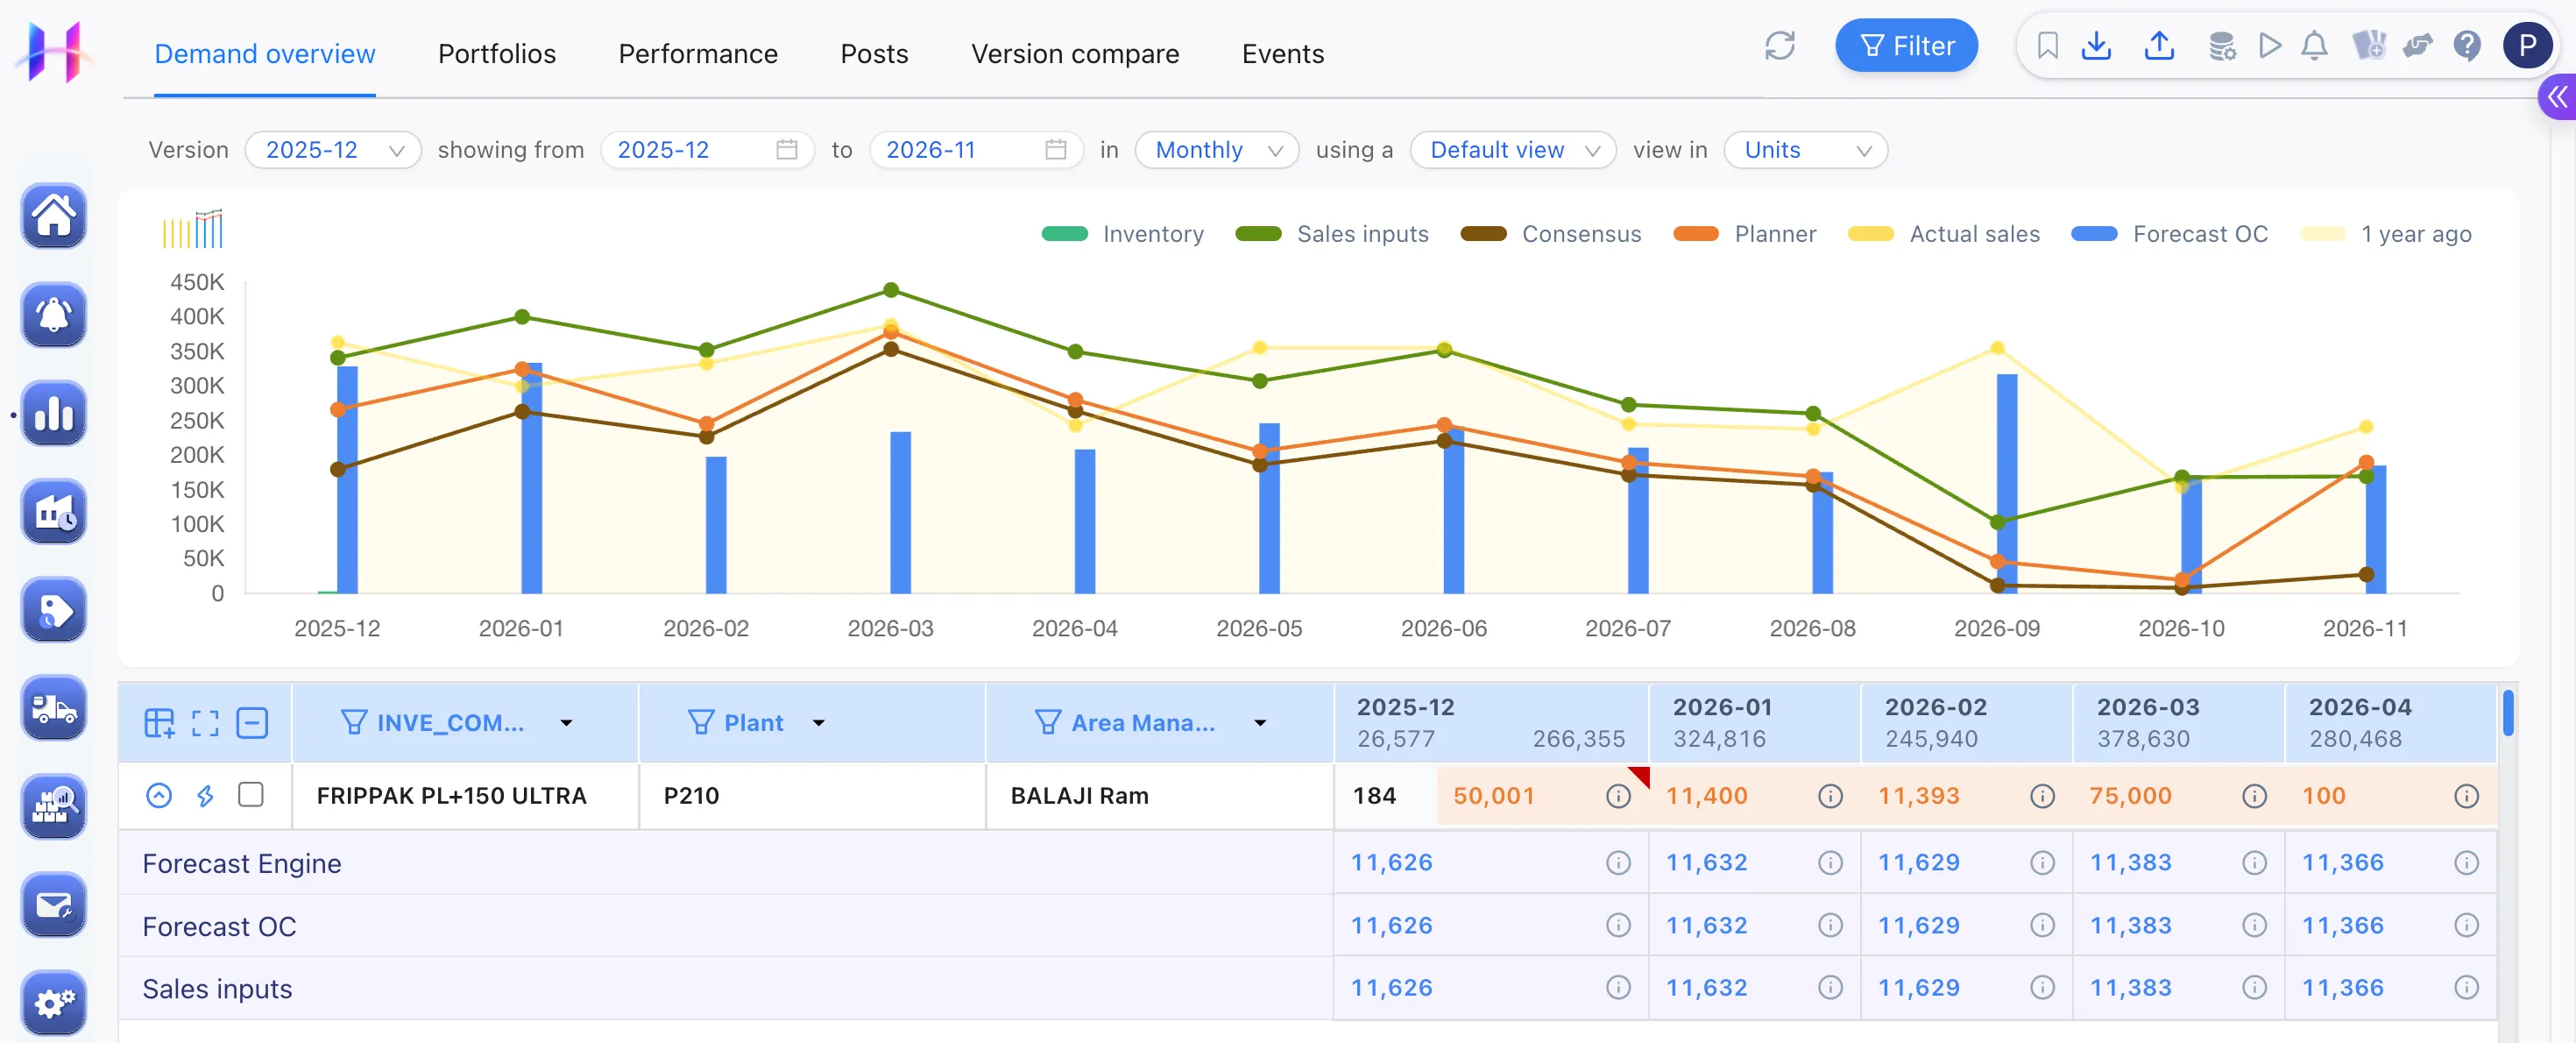Toggle the Forecast OC legend series
This screenshot has height=1043, width=2576.
2169,234
